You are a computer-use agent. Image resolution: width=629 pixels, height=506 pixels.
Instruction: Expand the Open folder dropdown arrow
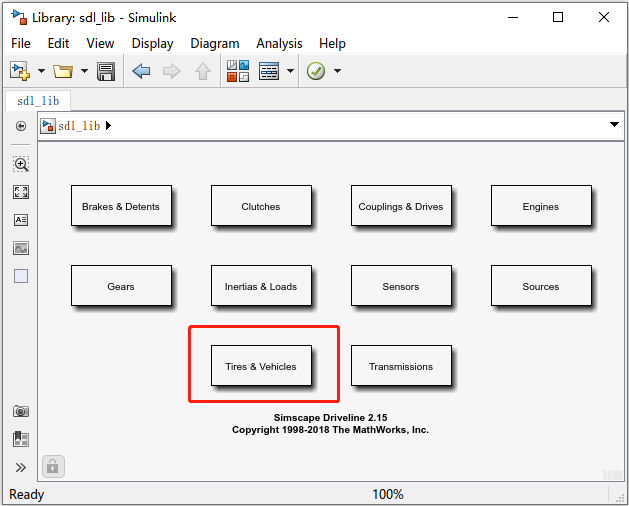click(x=84, y=71)
